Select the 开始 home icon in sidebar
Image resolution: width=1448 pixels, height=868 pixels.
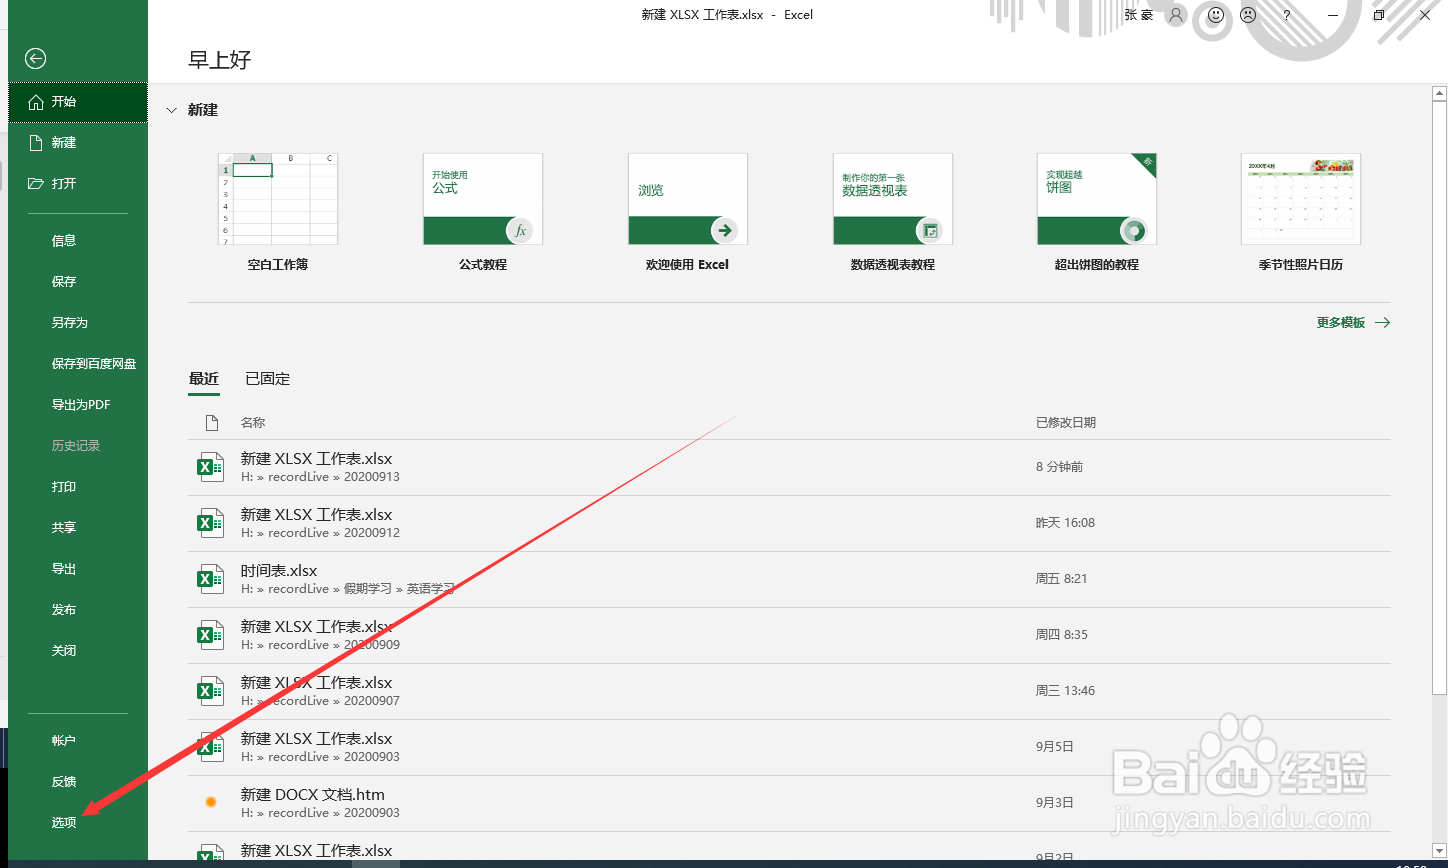point(36,102)
